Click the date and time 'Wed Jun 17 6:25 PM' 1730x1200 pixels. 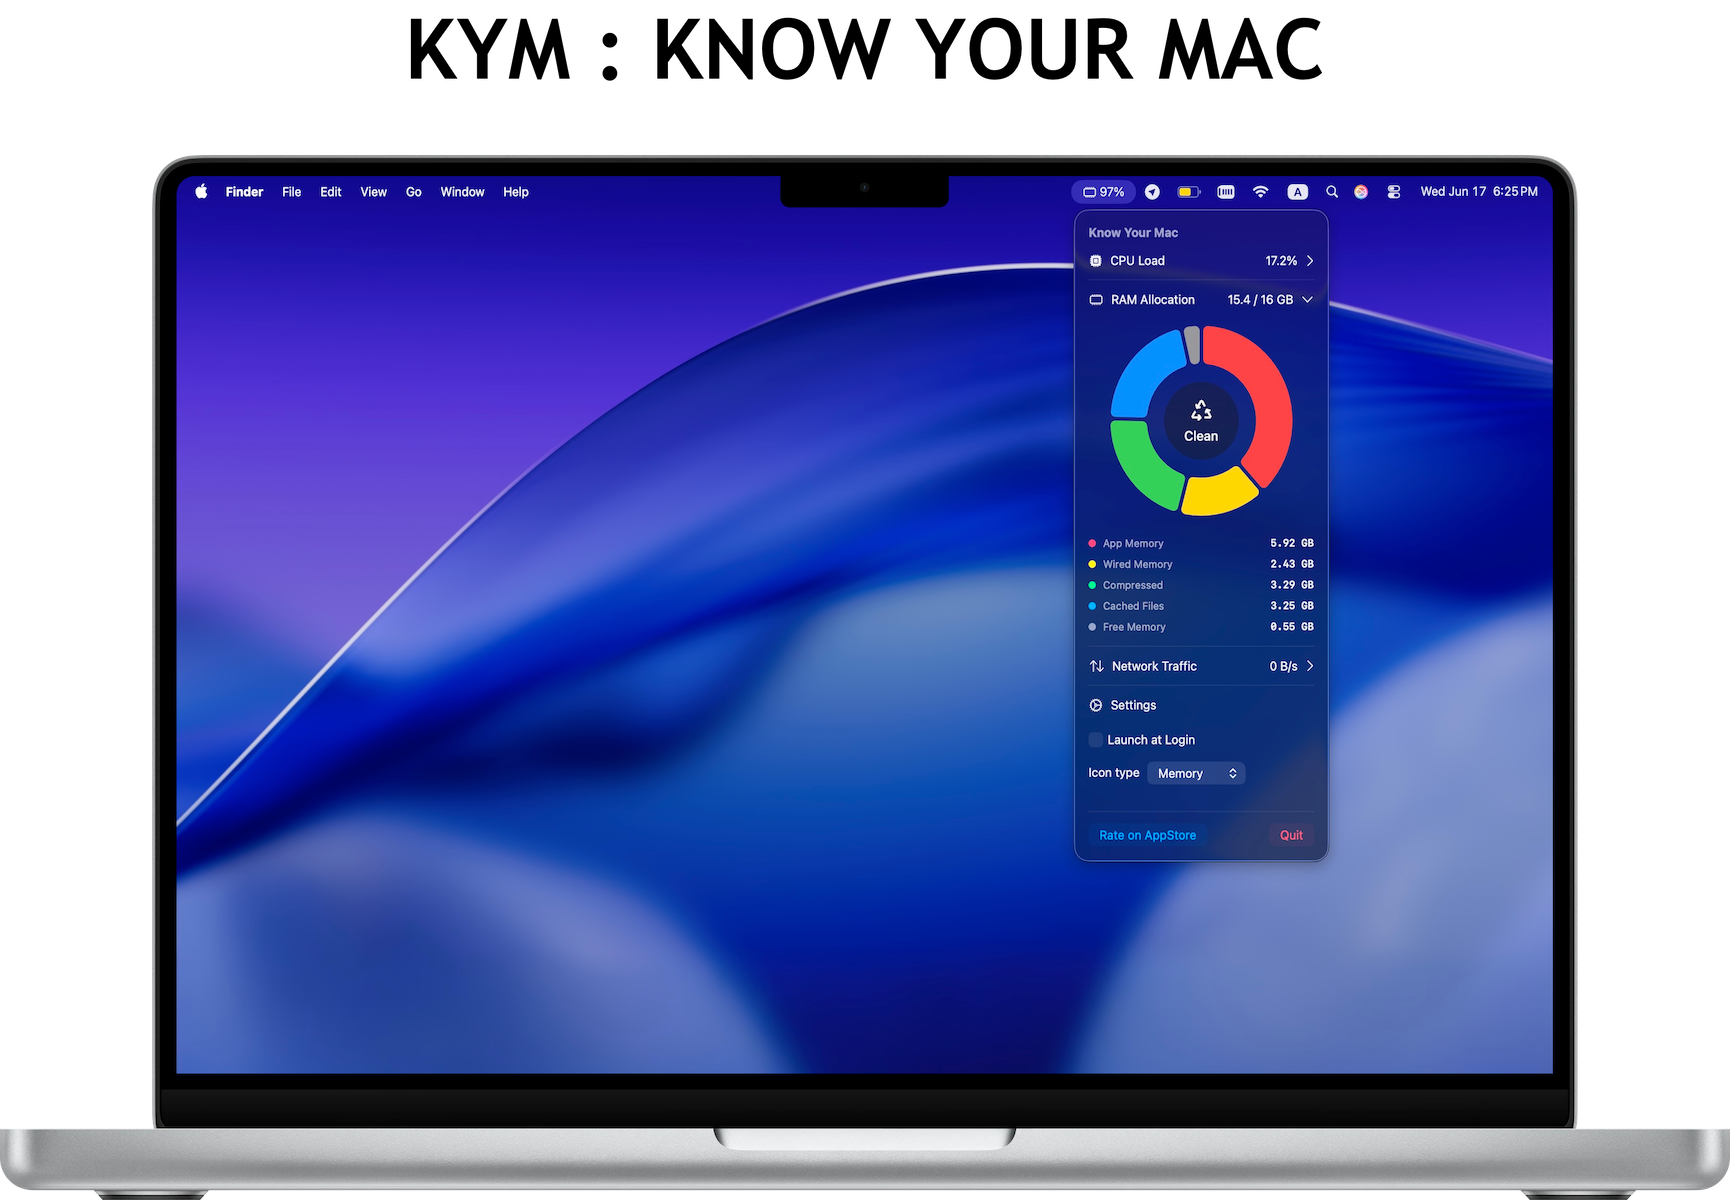(1479, 192)
